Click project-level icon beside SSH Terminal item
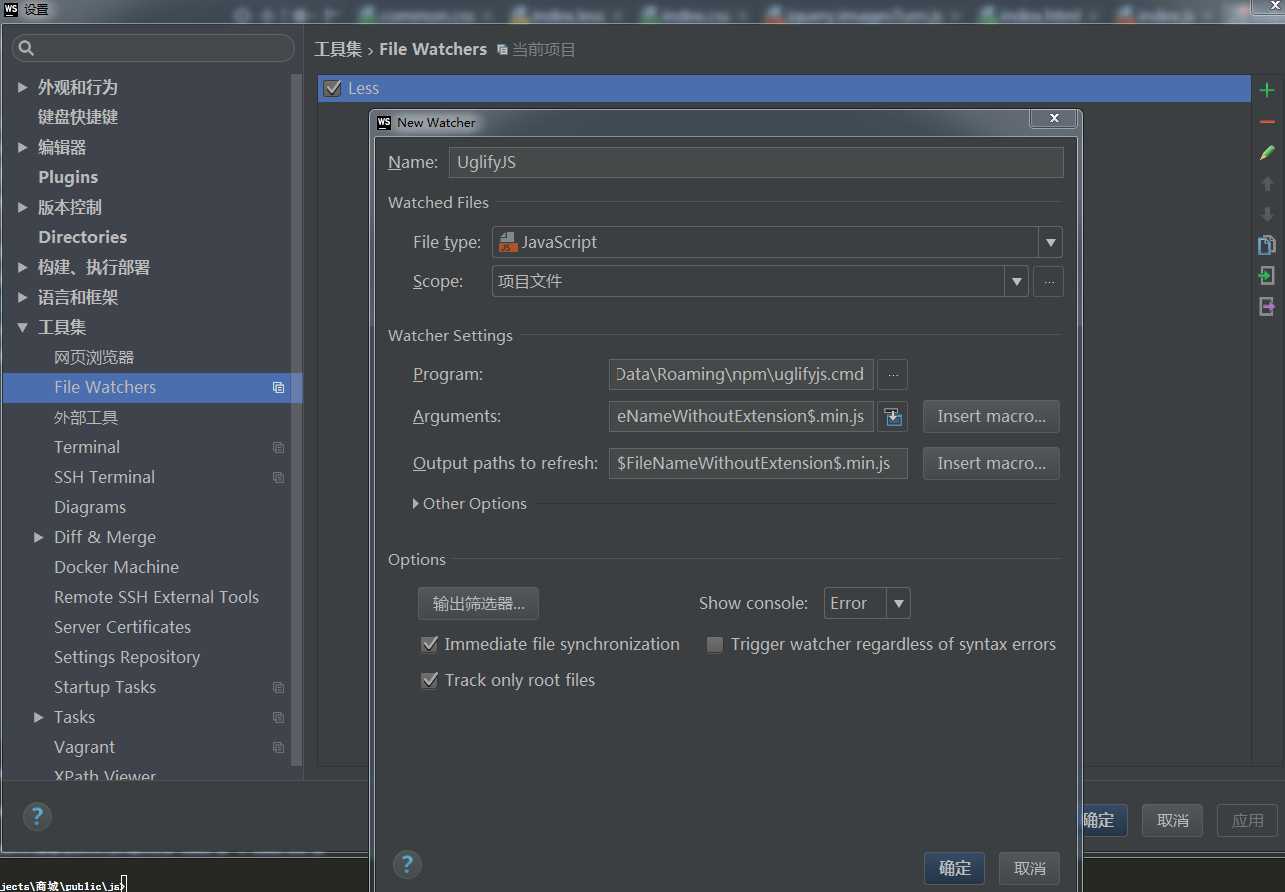This screenshot has height=892, width=1285. pos(278,478)
